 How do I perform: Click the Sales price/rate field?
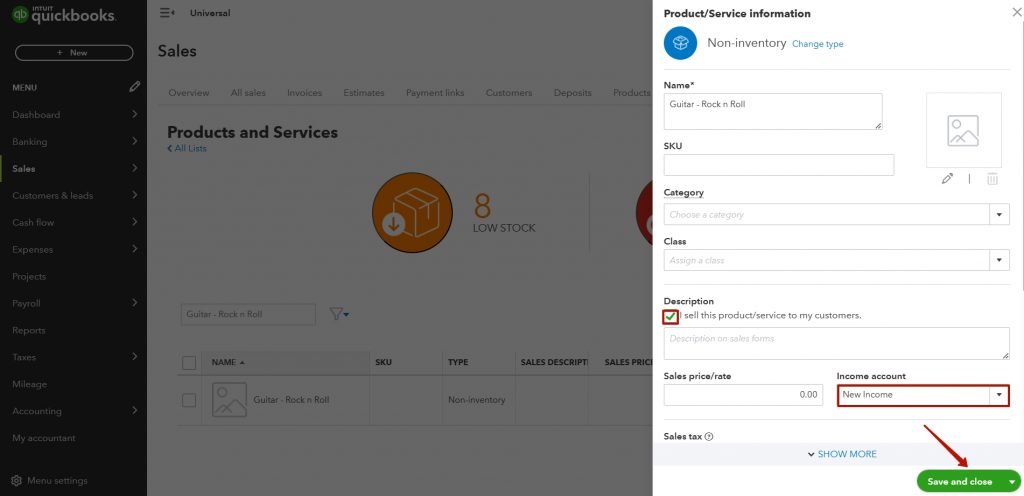744,395
